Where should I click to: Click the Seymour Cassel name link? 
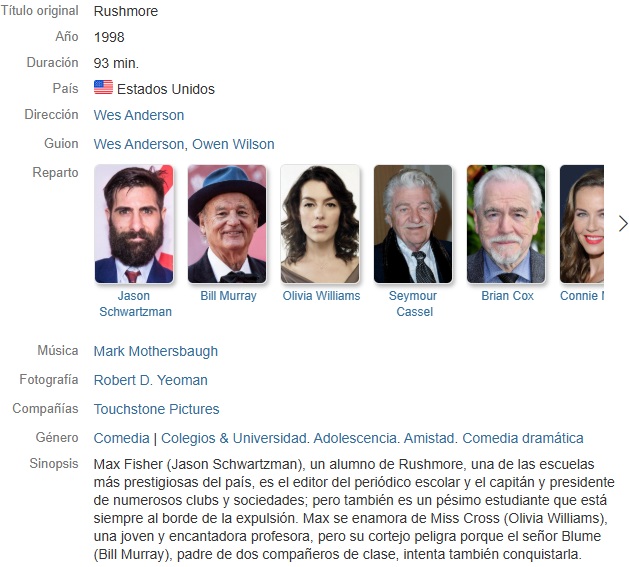pyautogui.click(x=413, y=304)
